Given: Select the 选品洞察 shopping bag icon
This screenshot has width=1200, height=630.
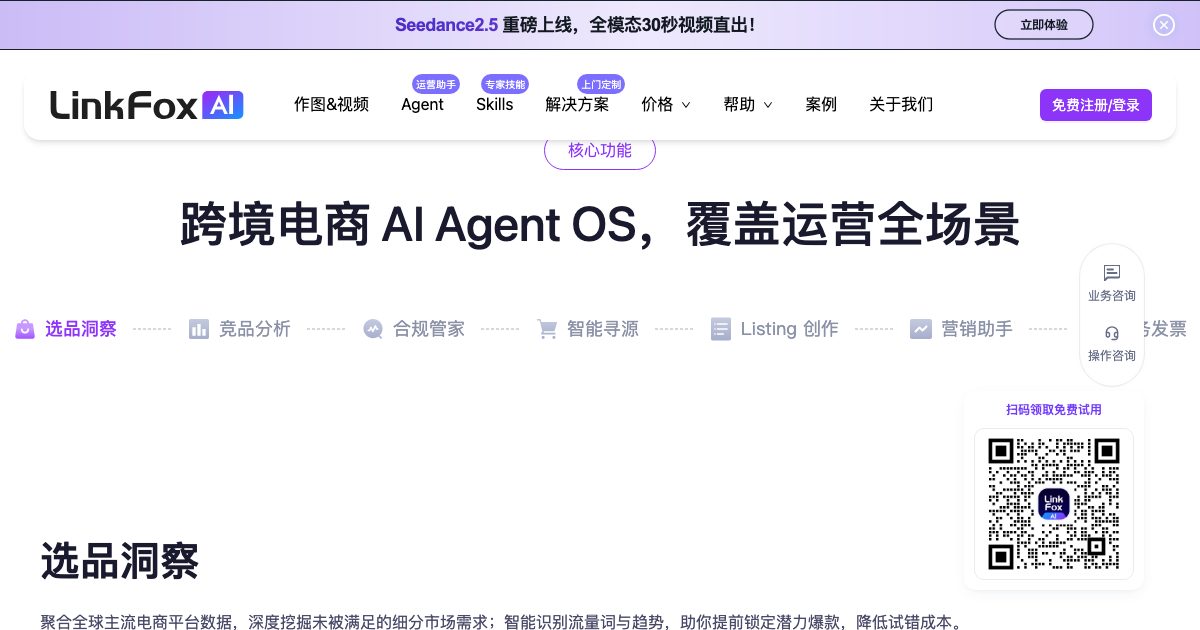Looking at the screenshot, I should pos(25,329).
